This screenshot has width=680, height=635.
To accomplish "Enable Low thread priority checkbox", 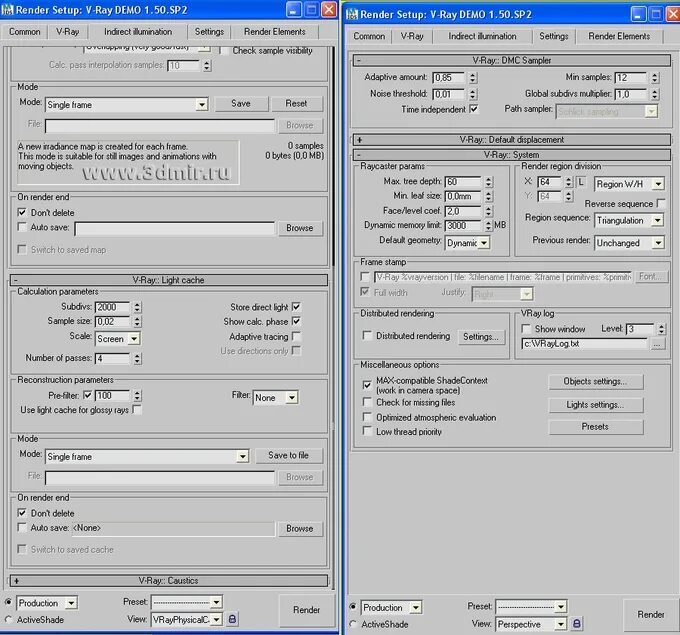I will (x=367, y=431).
